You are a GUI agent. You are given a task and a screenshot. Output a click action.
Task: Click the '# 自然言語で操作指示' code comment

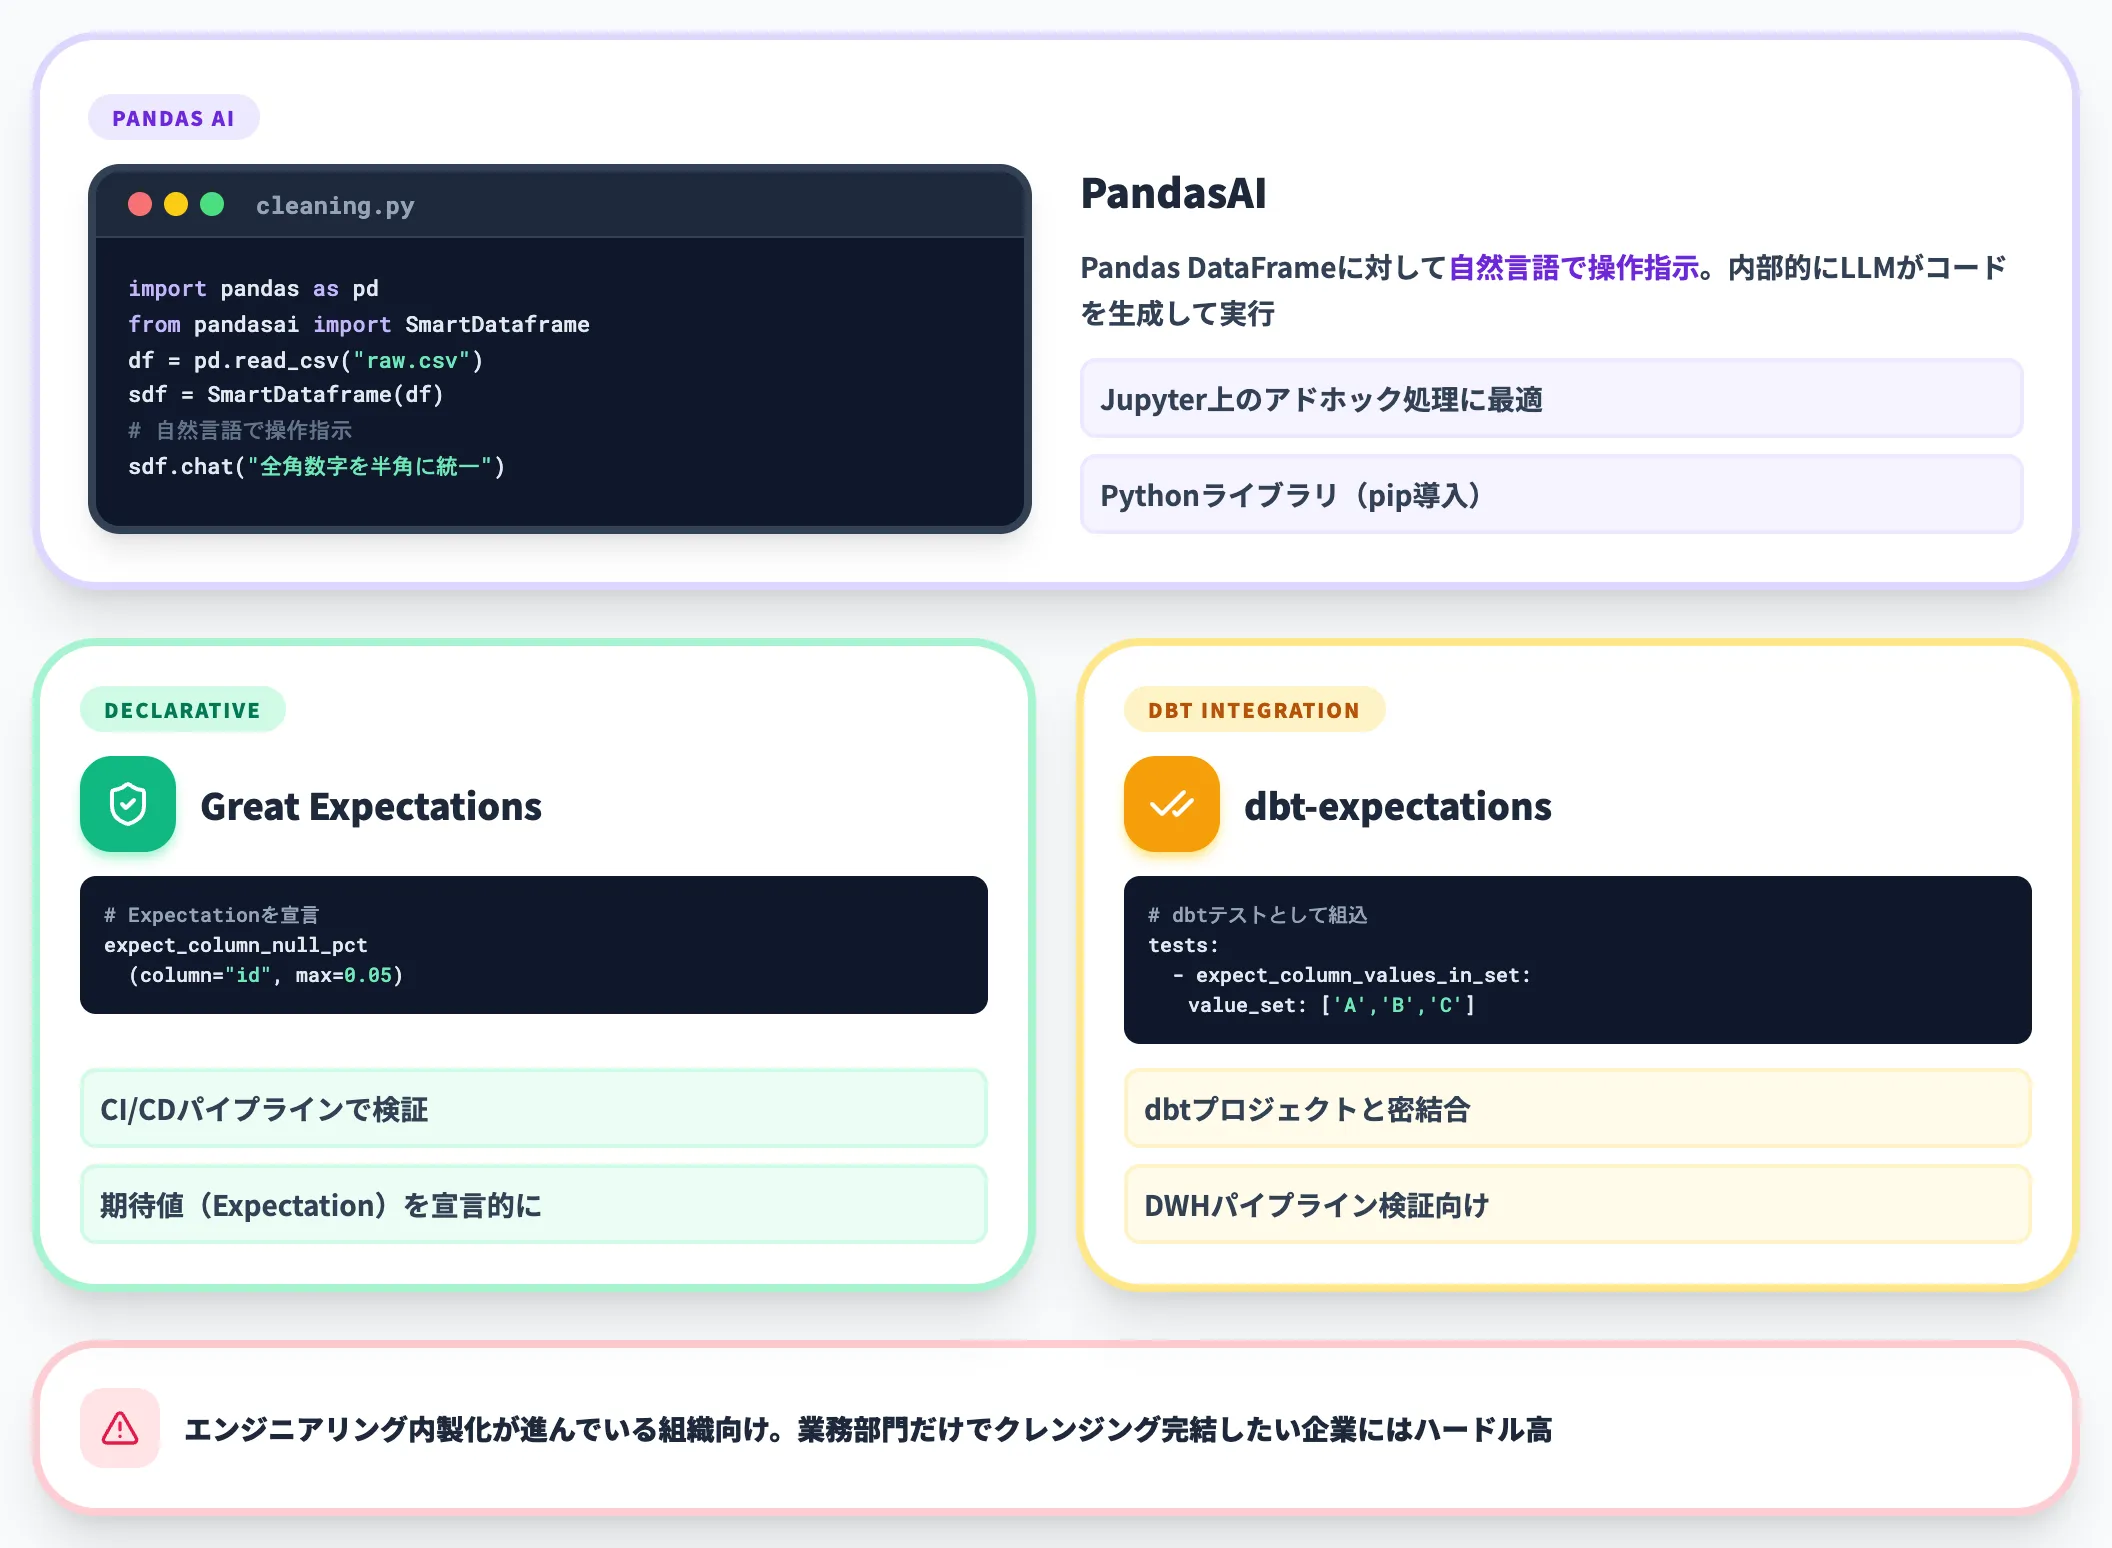pyautogui.click(x=240, y=431)
